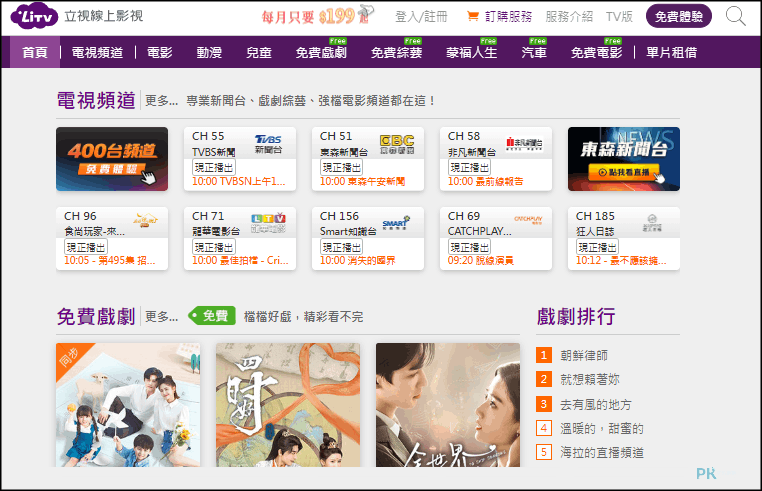Open 海拉的直播頻道 in drama ranking
The image size is (762, 491).
pos(602,453)
